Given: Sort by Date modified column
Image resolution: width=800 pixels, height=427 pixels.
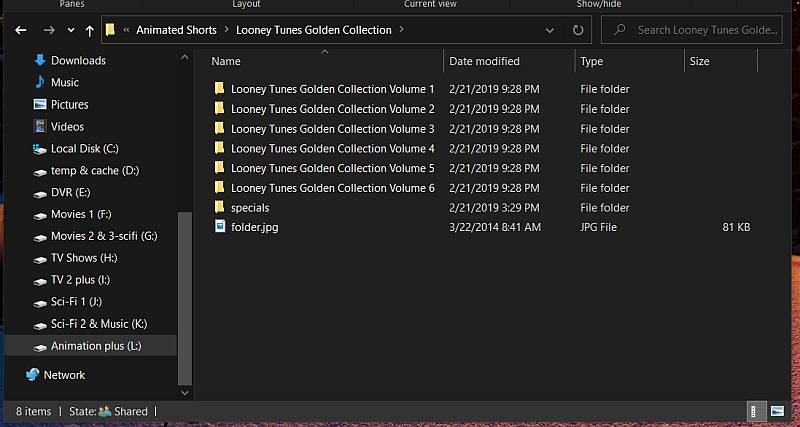Looking at the screenshot, I should point(484,61).
